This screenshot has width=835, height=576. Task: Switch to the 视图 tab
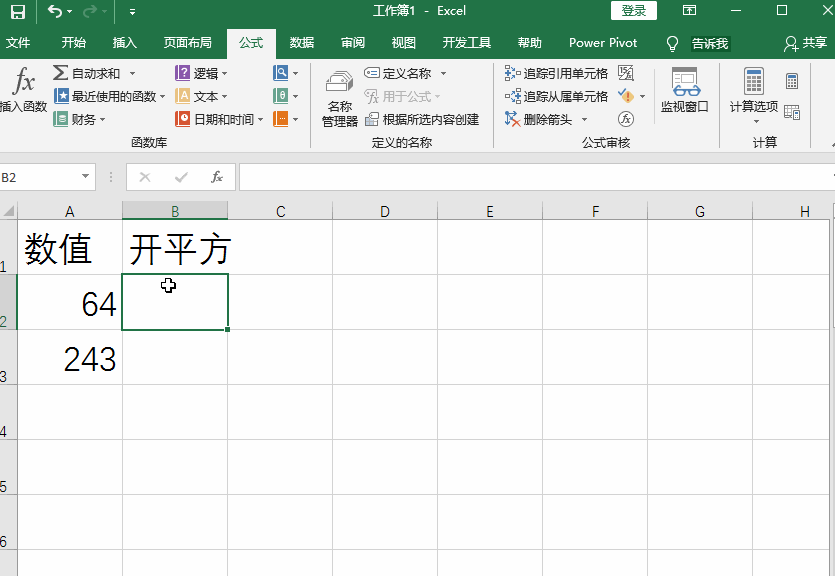pos(404,43)
